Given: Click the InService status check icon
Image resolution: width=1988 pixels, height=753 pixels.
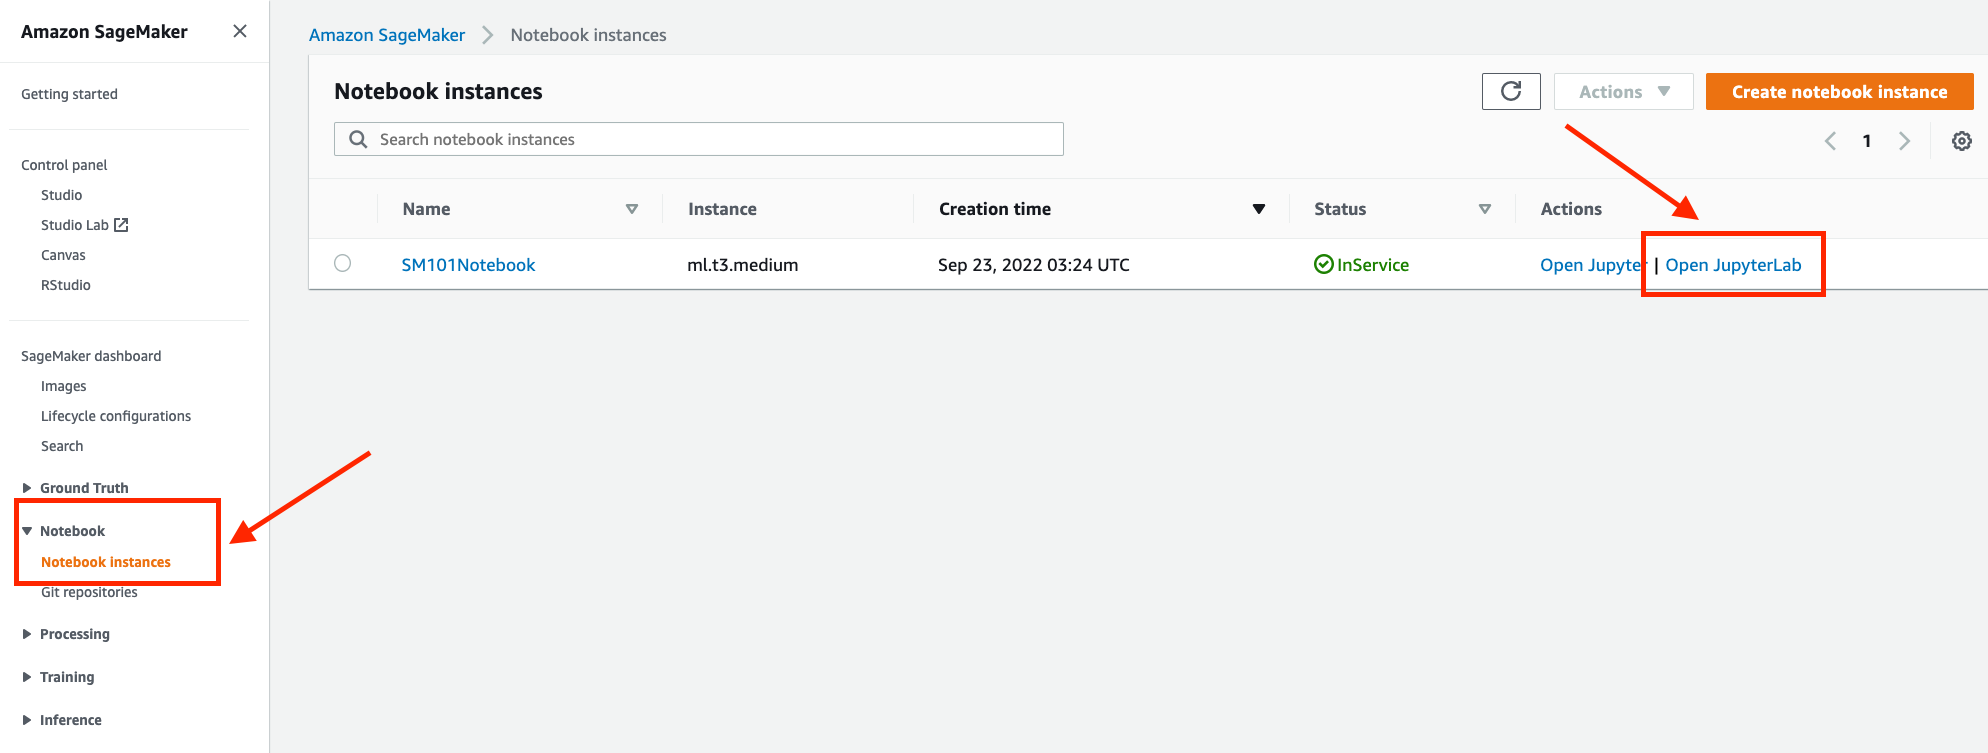Looking at the screenshot, I should 1323,264.
